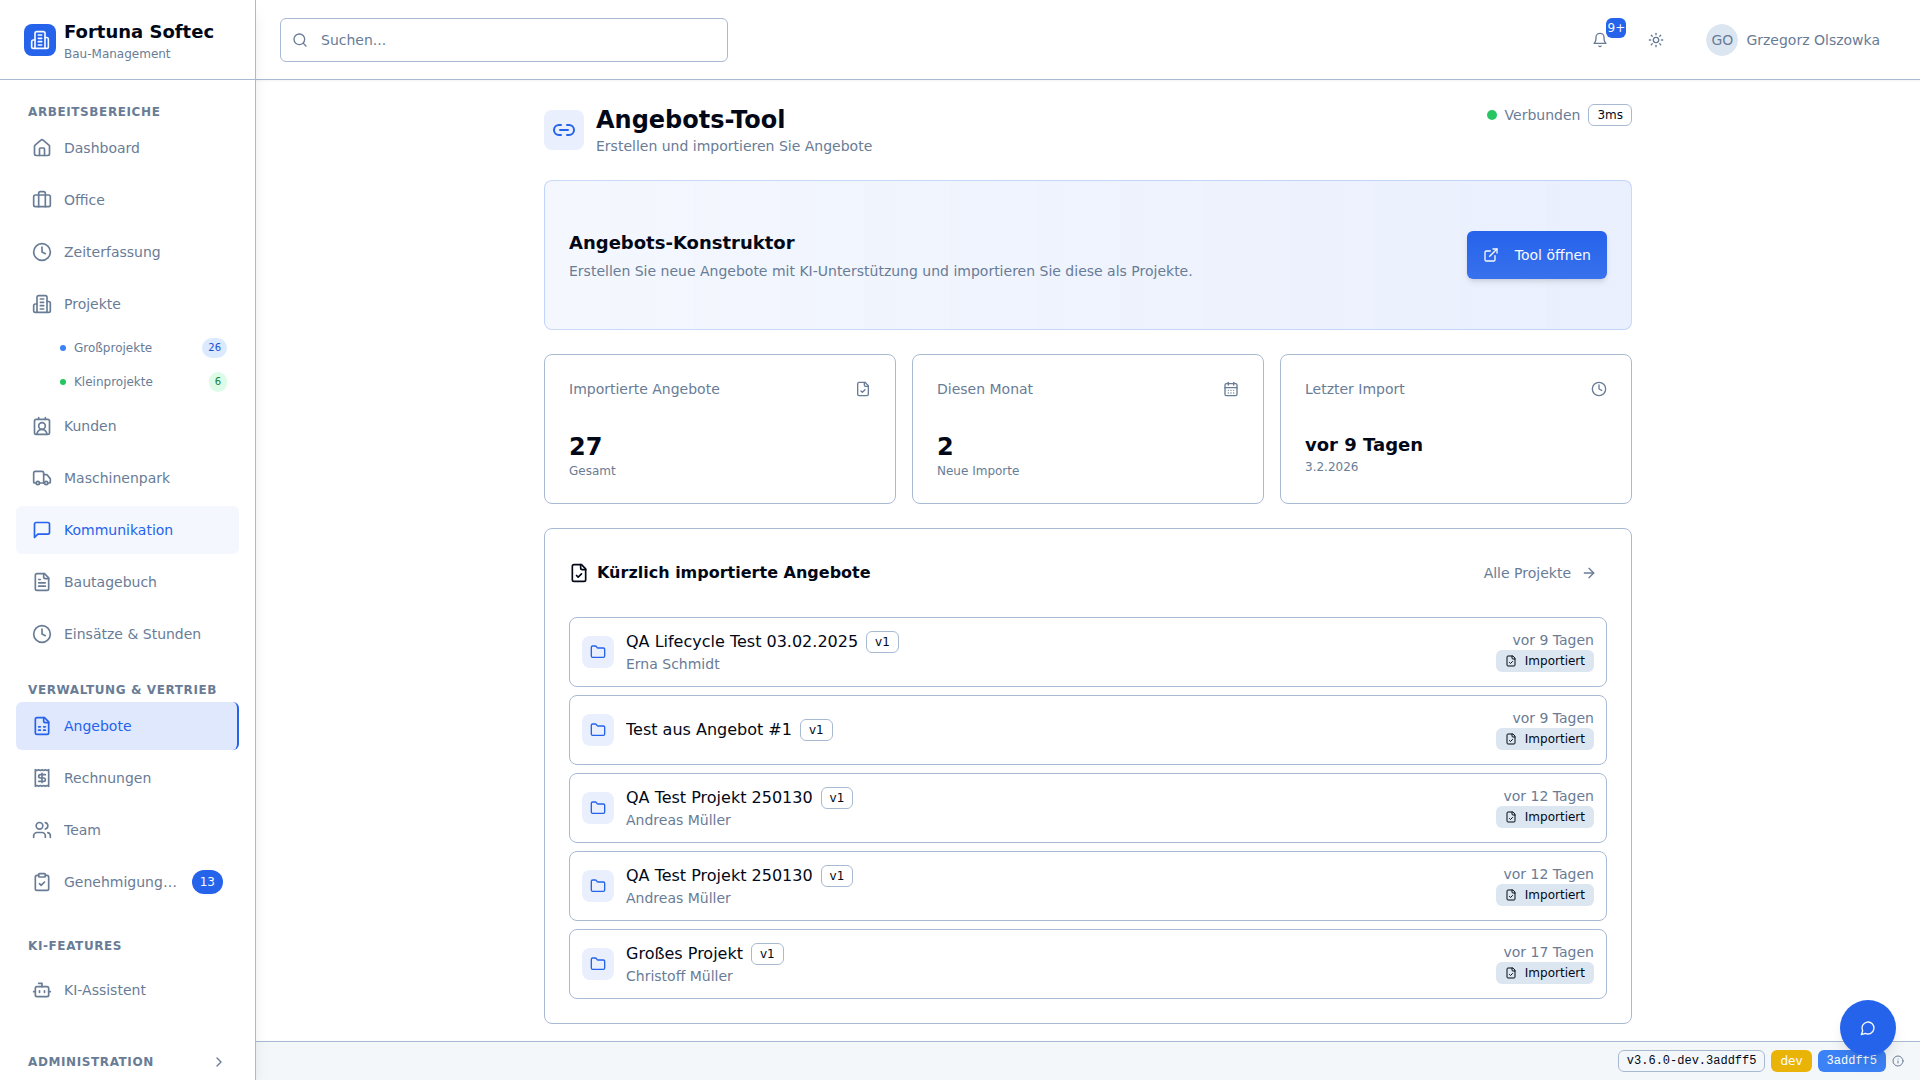1920x1080 pixels.
Task: Click the document icon in the Importierte Angebote card
Action: [x=863, y=389]
